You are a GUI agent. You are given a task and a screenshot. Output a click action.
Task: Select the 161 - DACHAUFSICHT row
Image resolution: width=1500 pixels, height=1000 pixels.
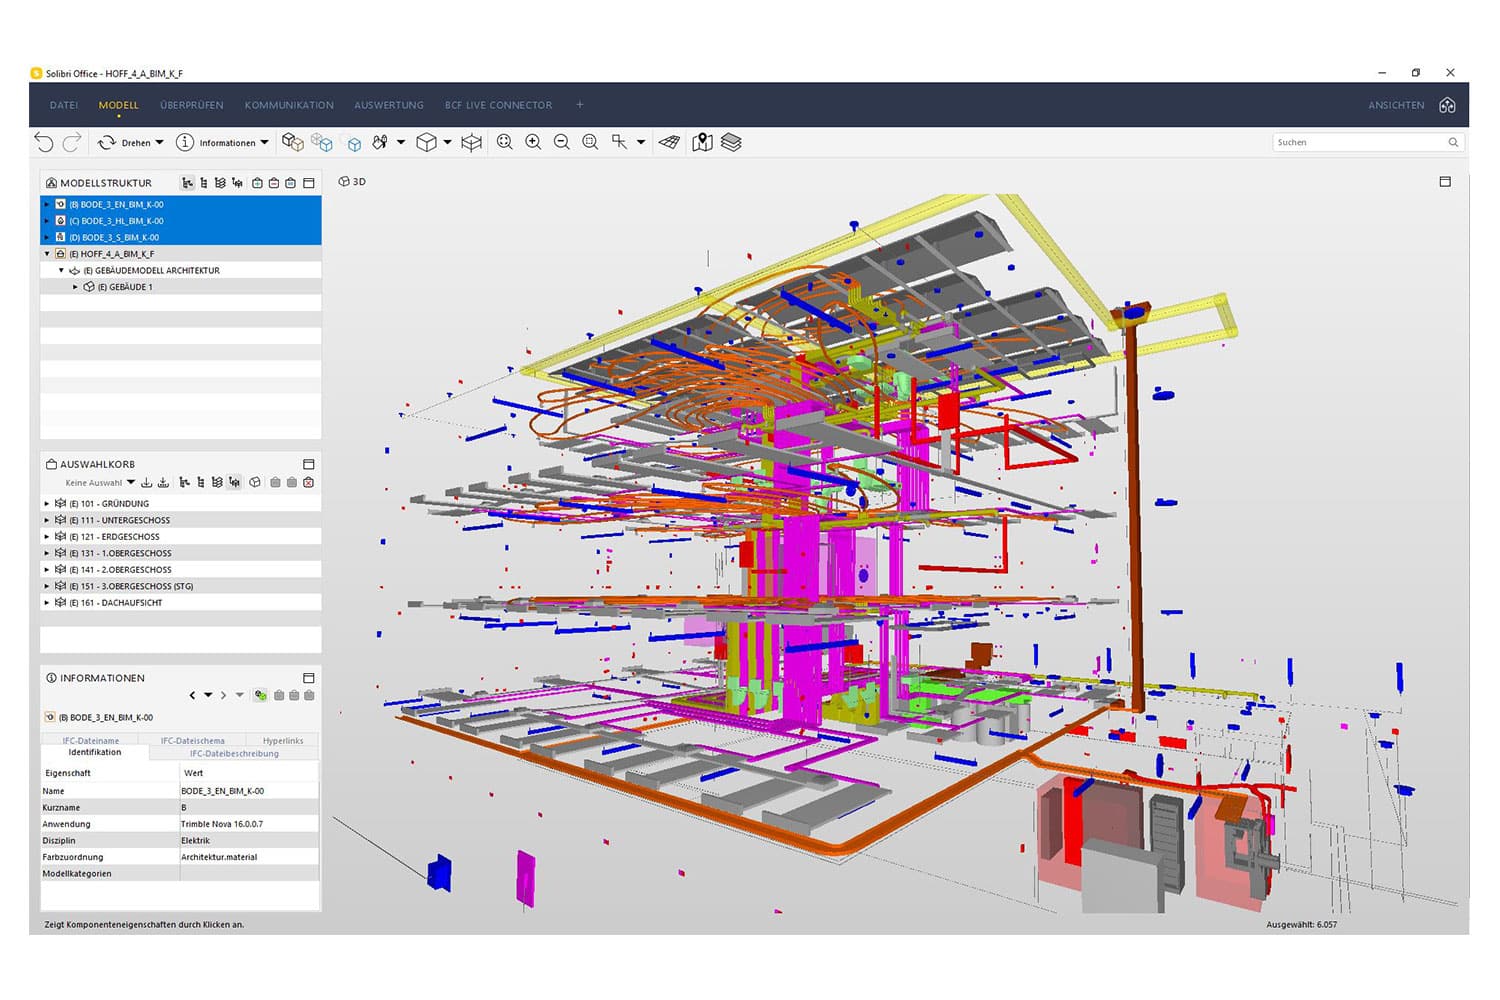(x=181, y=602)
